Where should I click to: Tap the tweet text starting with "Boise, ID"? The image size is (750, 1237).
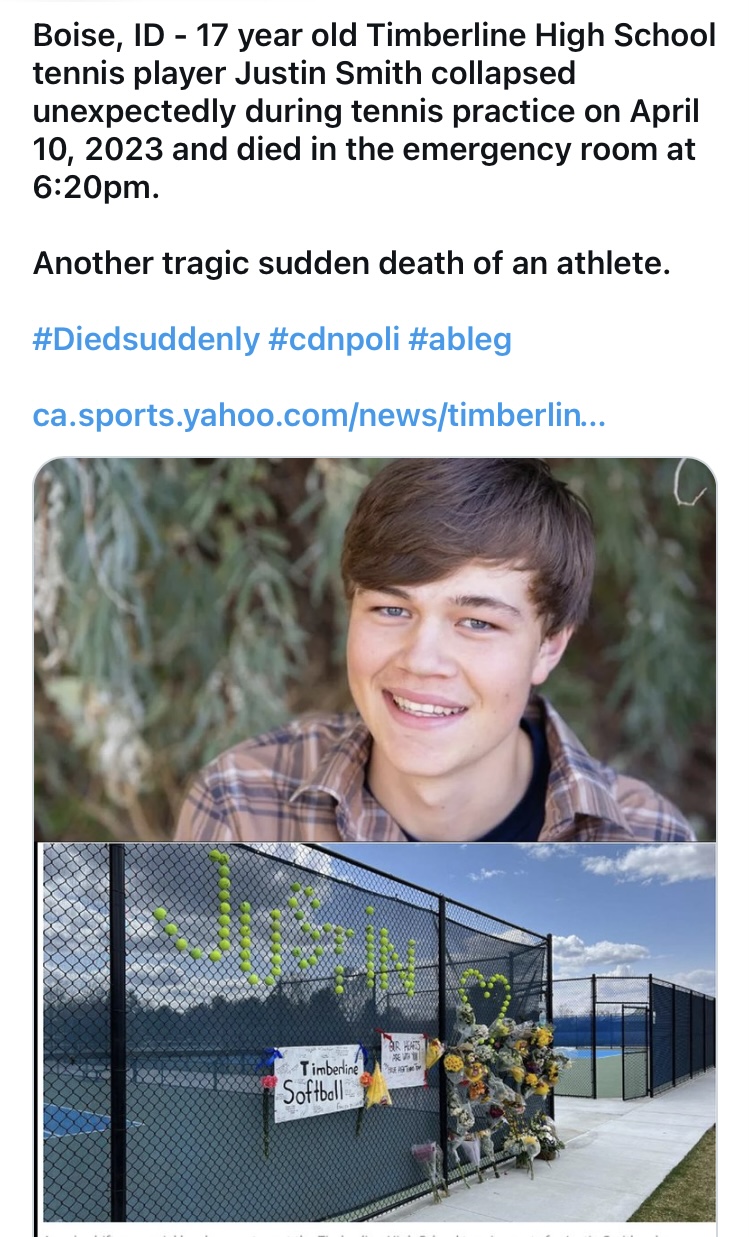pyautogui.click(x=370, y=110)
